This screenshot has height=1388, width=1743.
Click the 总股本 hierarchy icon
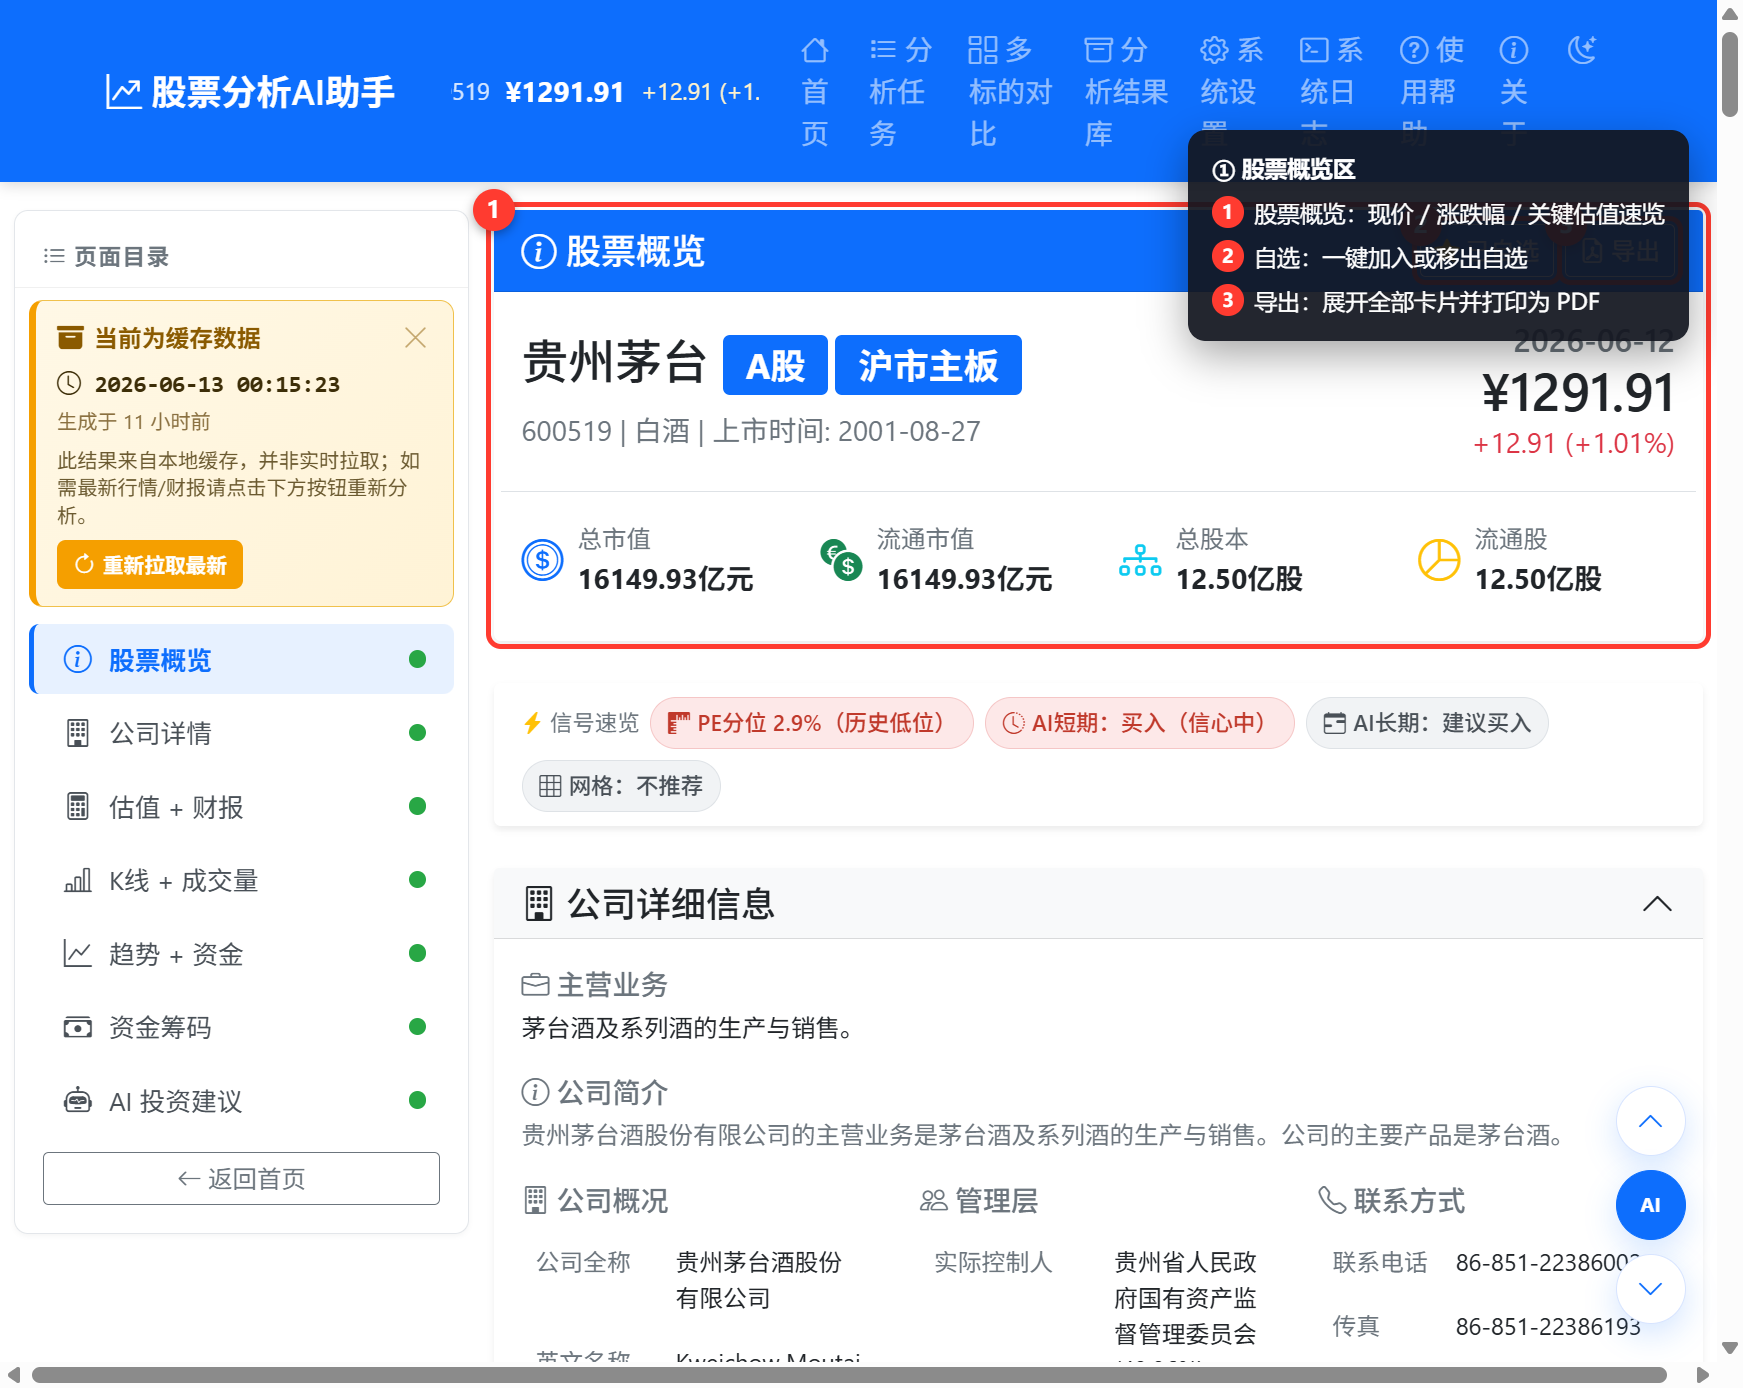pos(1140,560)
